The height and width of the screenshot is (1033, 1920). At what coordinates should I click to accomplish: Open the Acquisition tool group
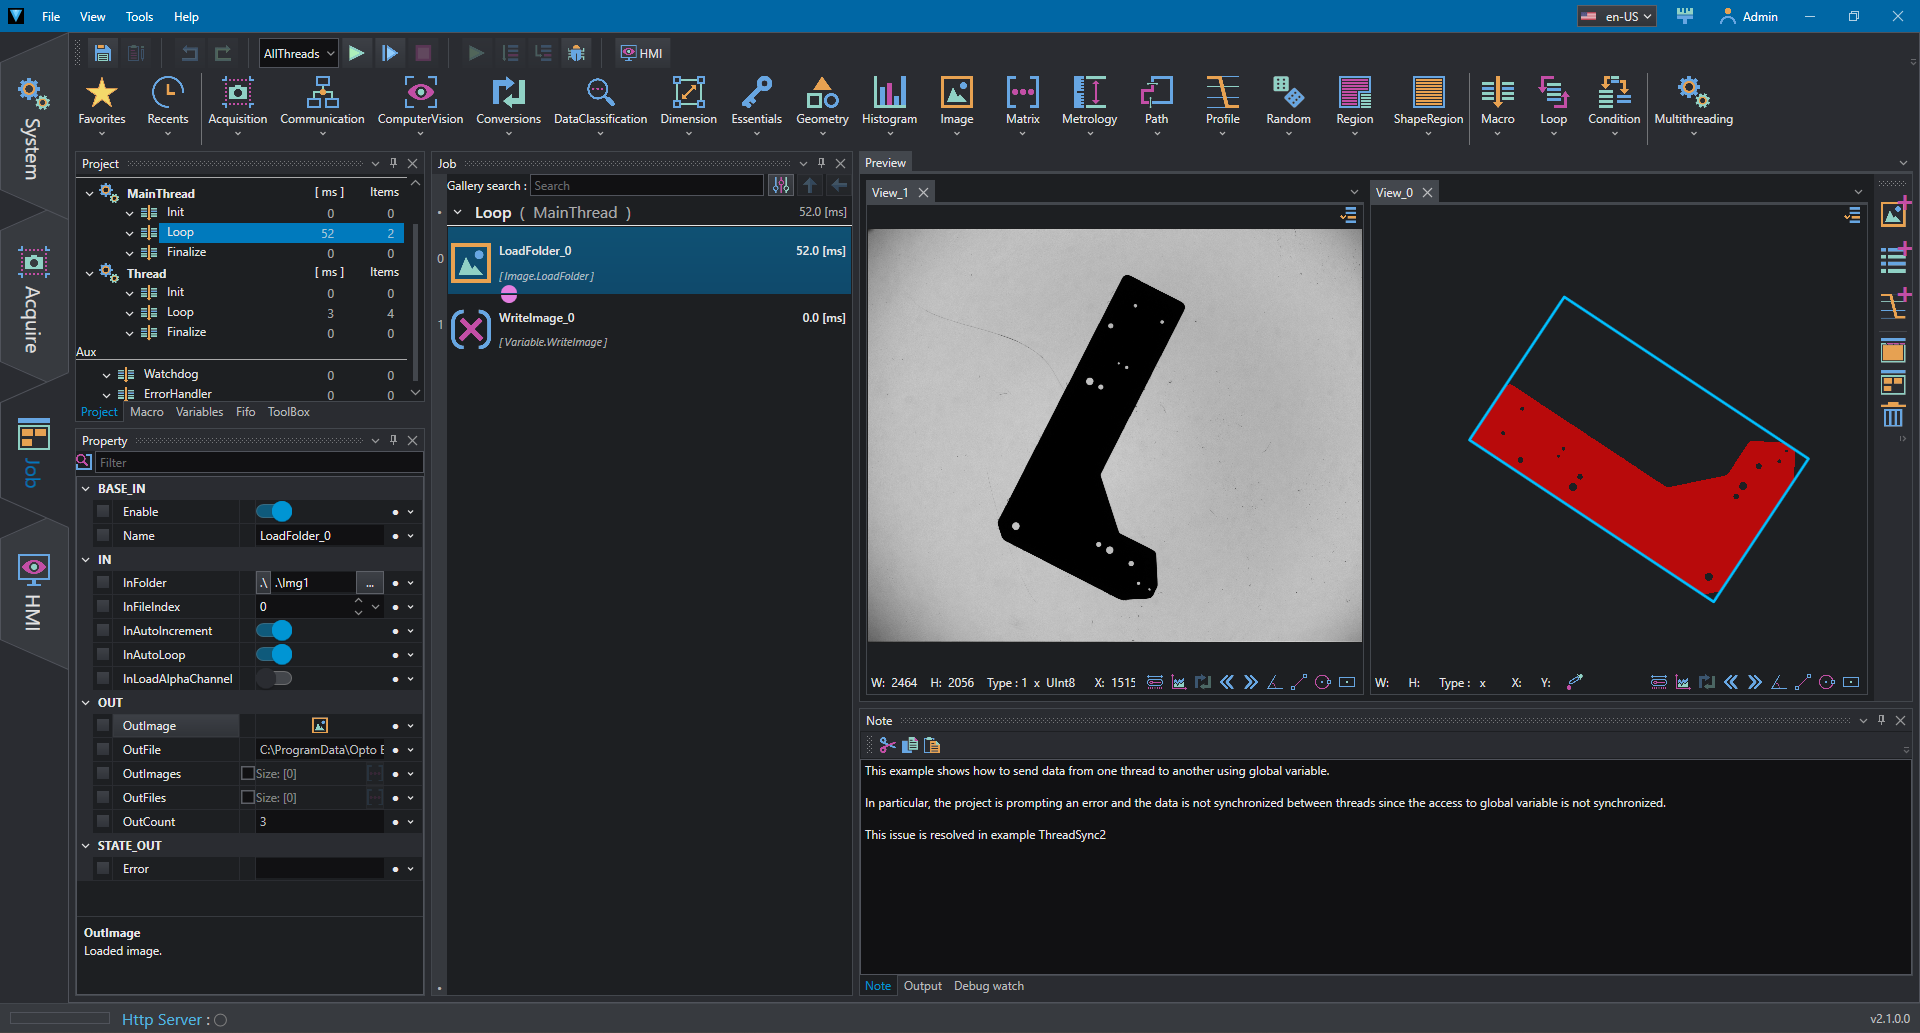coord(237,101)
